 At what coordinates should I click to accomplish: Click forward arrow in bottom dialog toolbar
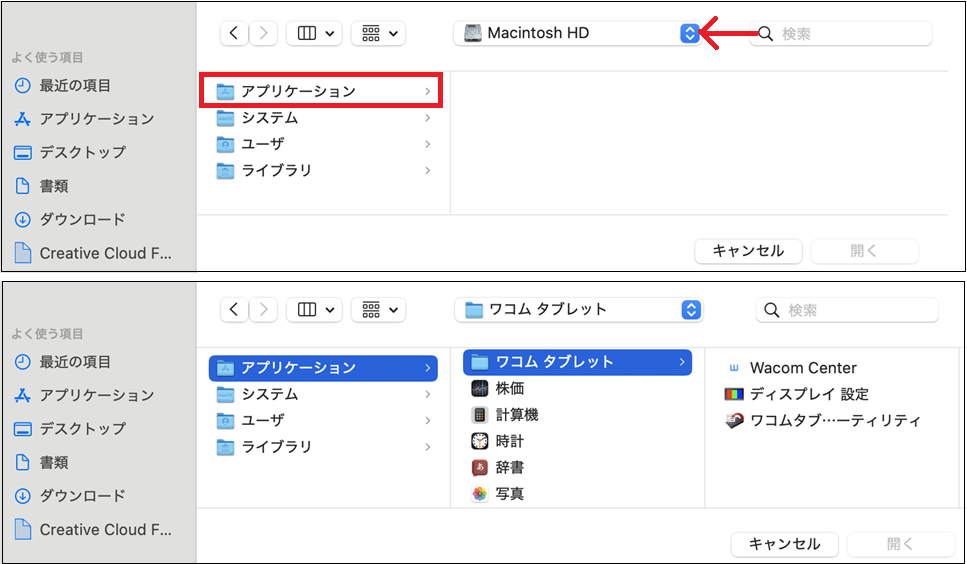click(264, 309)
